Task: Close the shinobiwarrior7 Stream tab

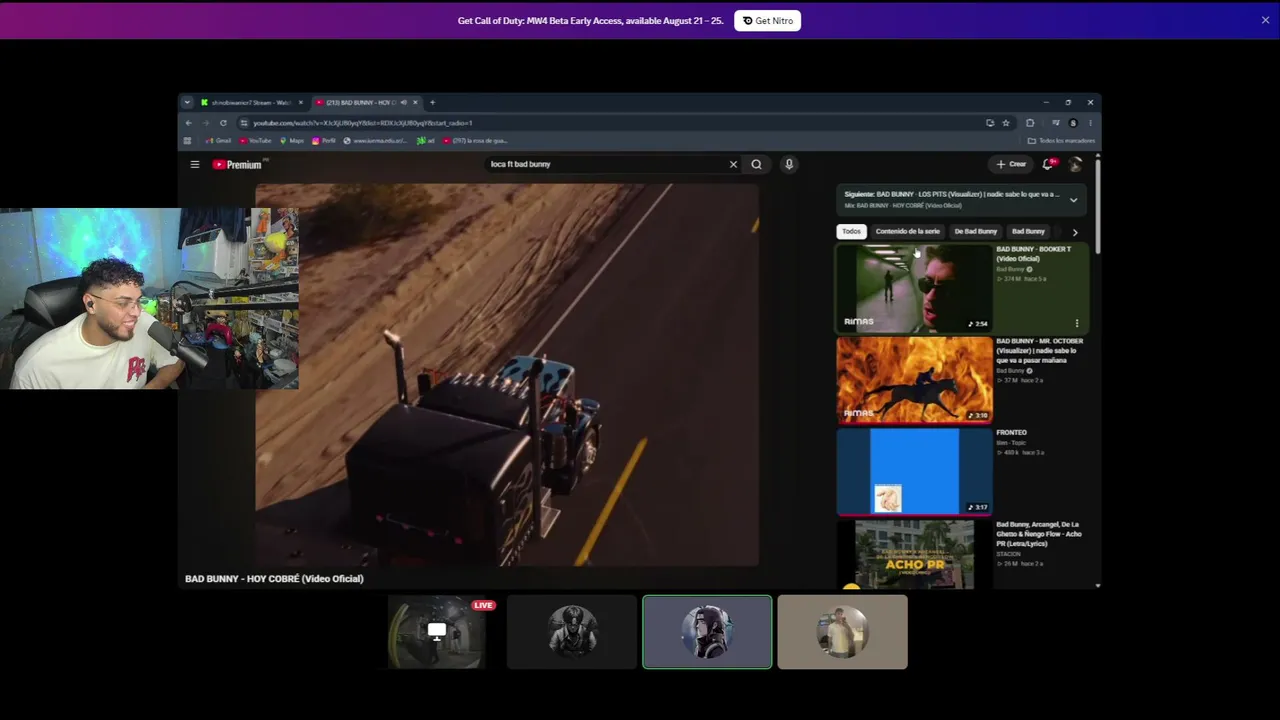Action: click(300, 102)
